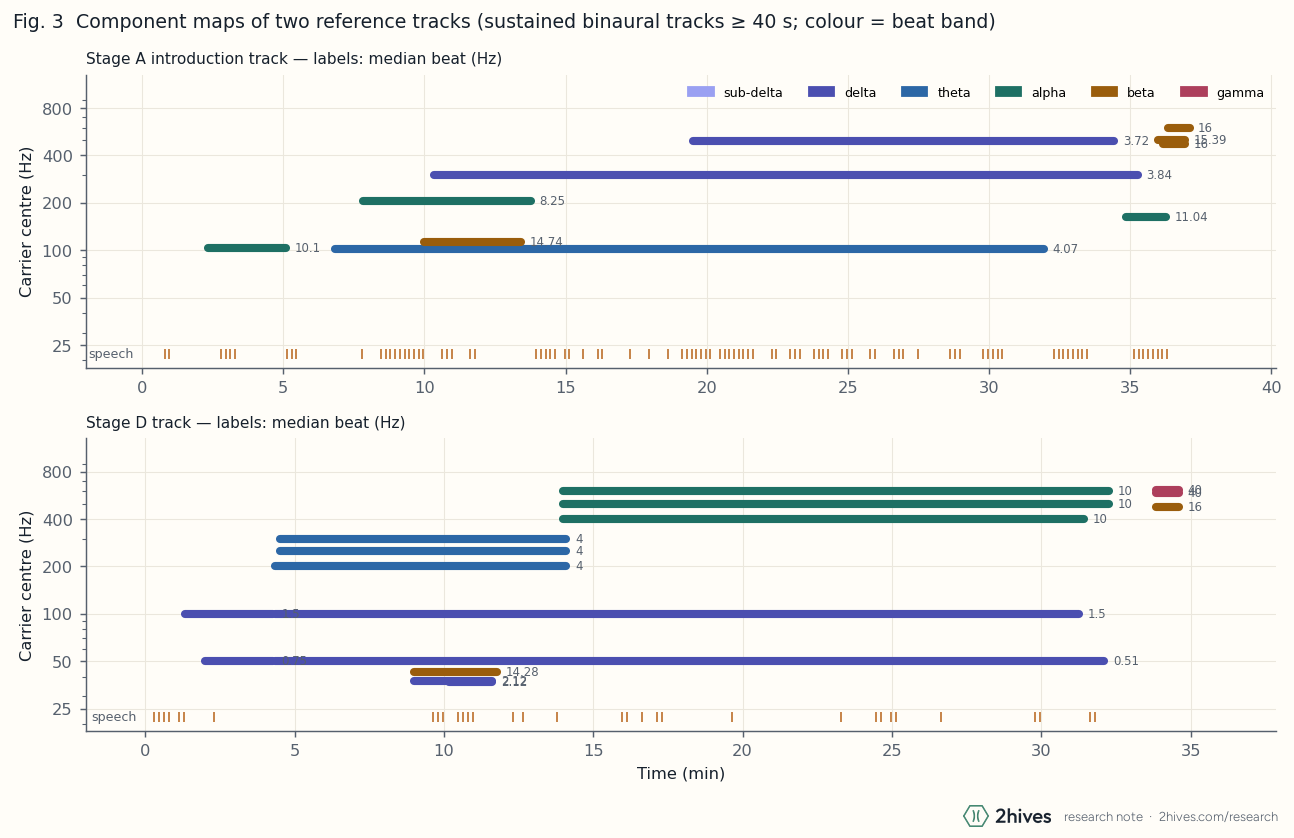Select Stage A beta bar labelled 14.74
The image size is (1294, 838).
(x=472, y=242)
